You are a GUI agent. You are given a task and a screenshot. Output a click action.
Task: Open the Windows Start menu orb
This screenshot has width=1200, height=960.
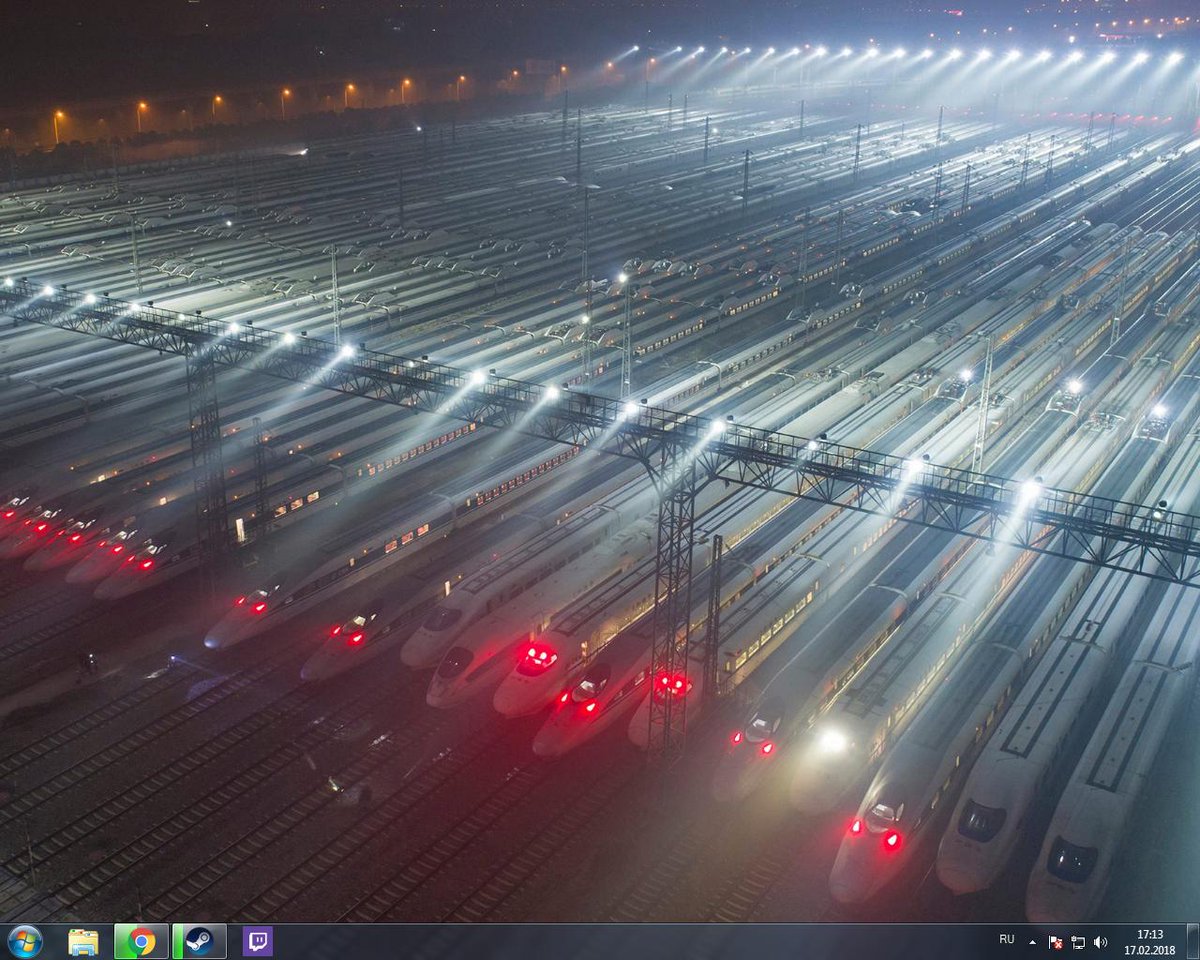24,941
